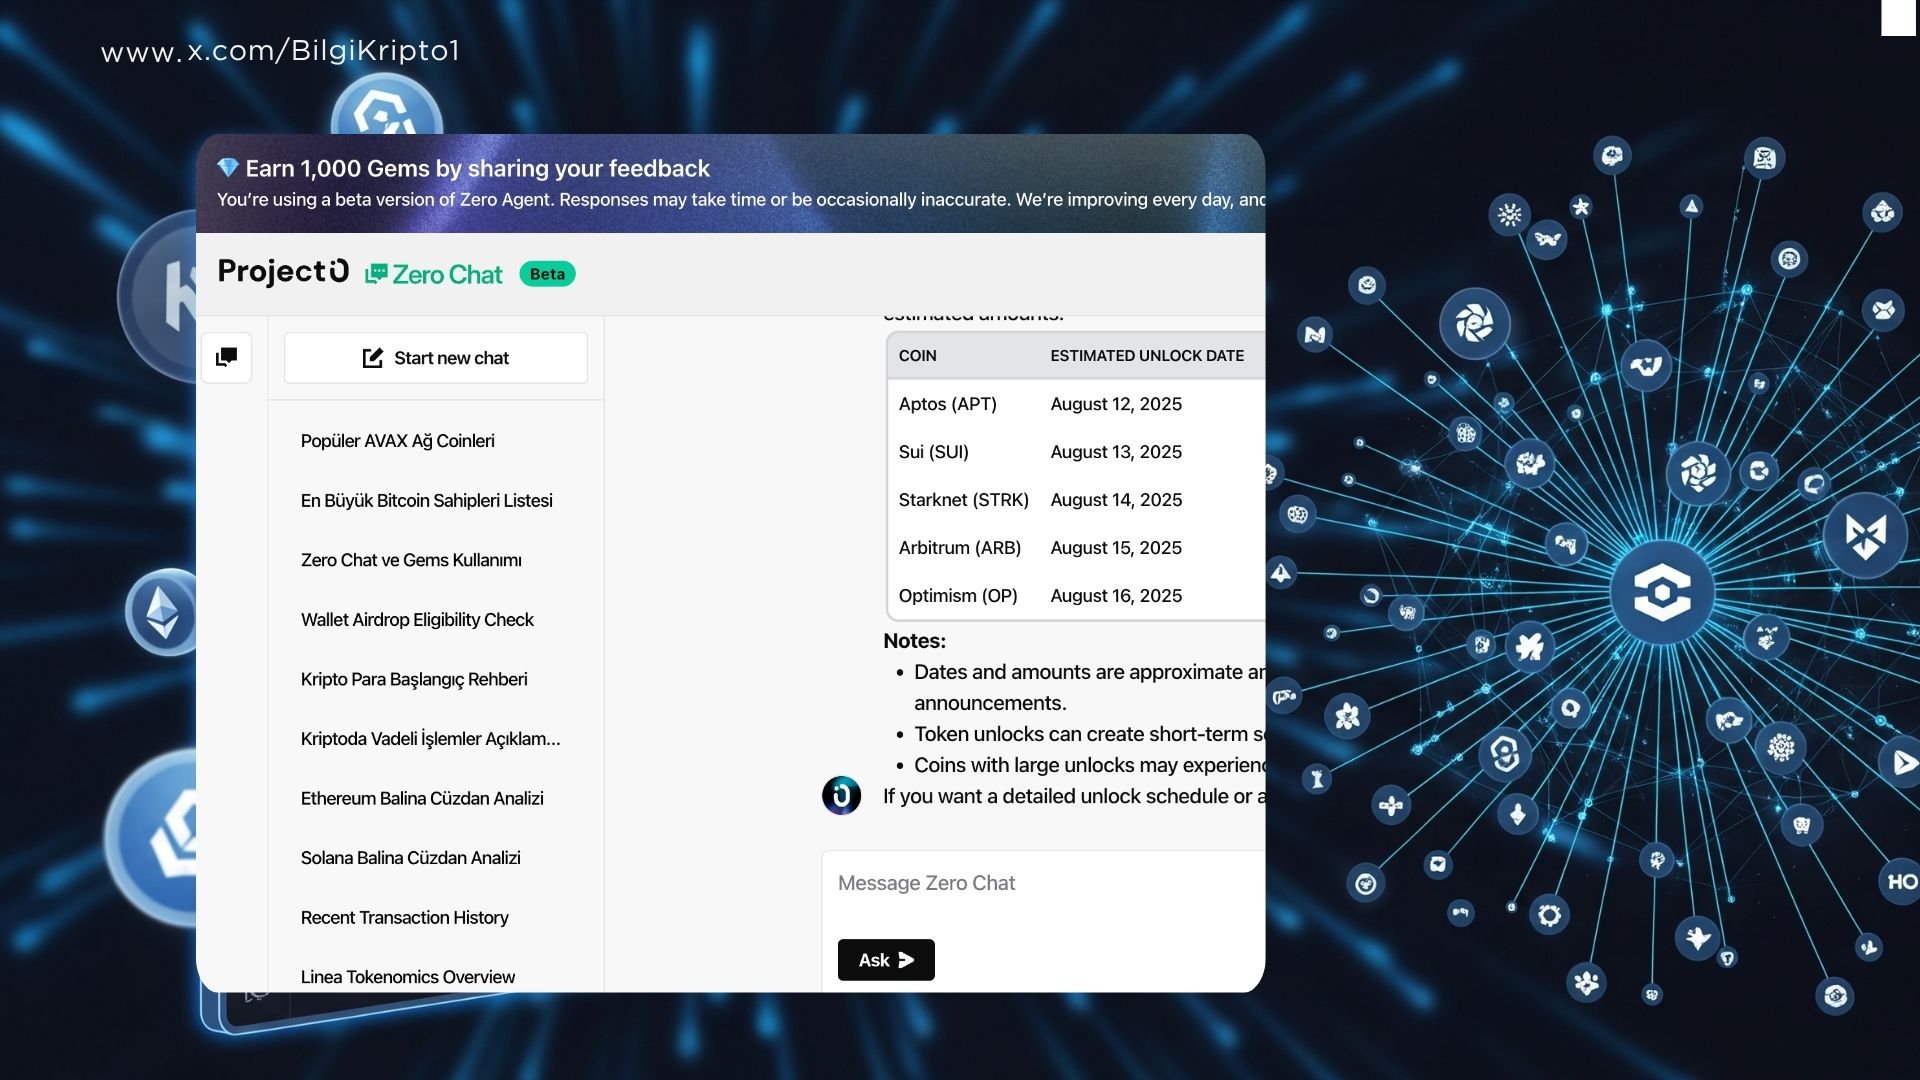Select the Sui (SUI) table cell
This screenshot has width=1920, height=1080.
(933, 452)
